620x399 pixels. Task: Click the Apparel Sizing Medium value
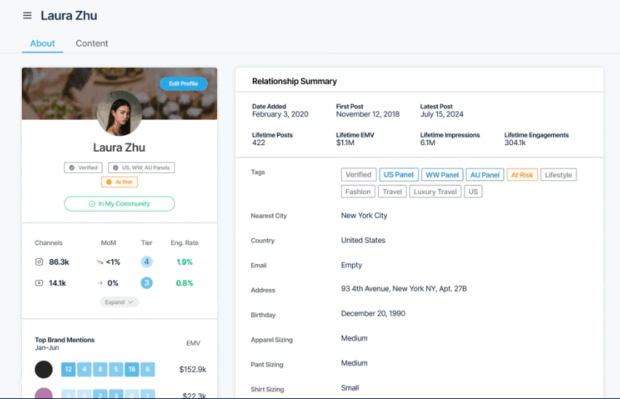[354, 338]
